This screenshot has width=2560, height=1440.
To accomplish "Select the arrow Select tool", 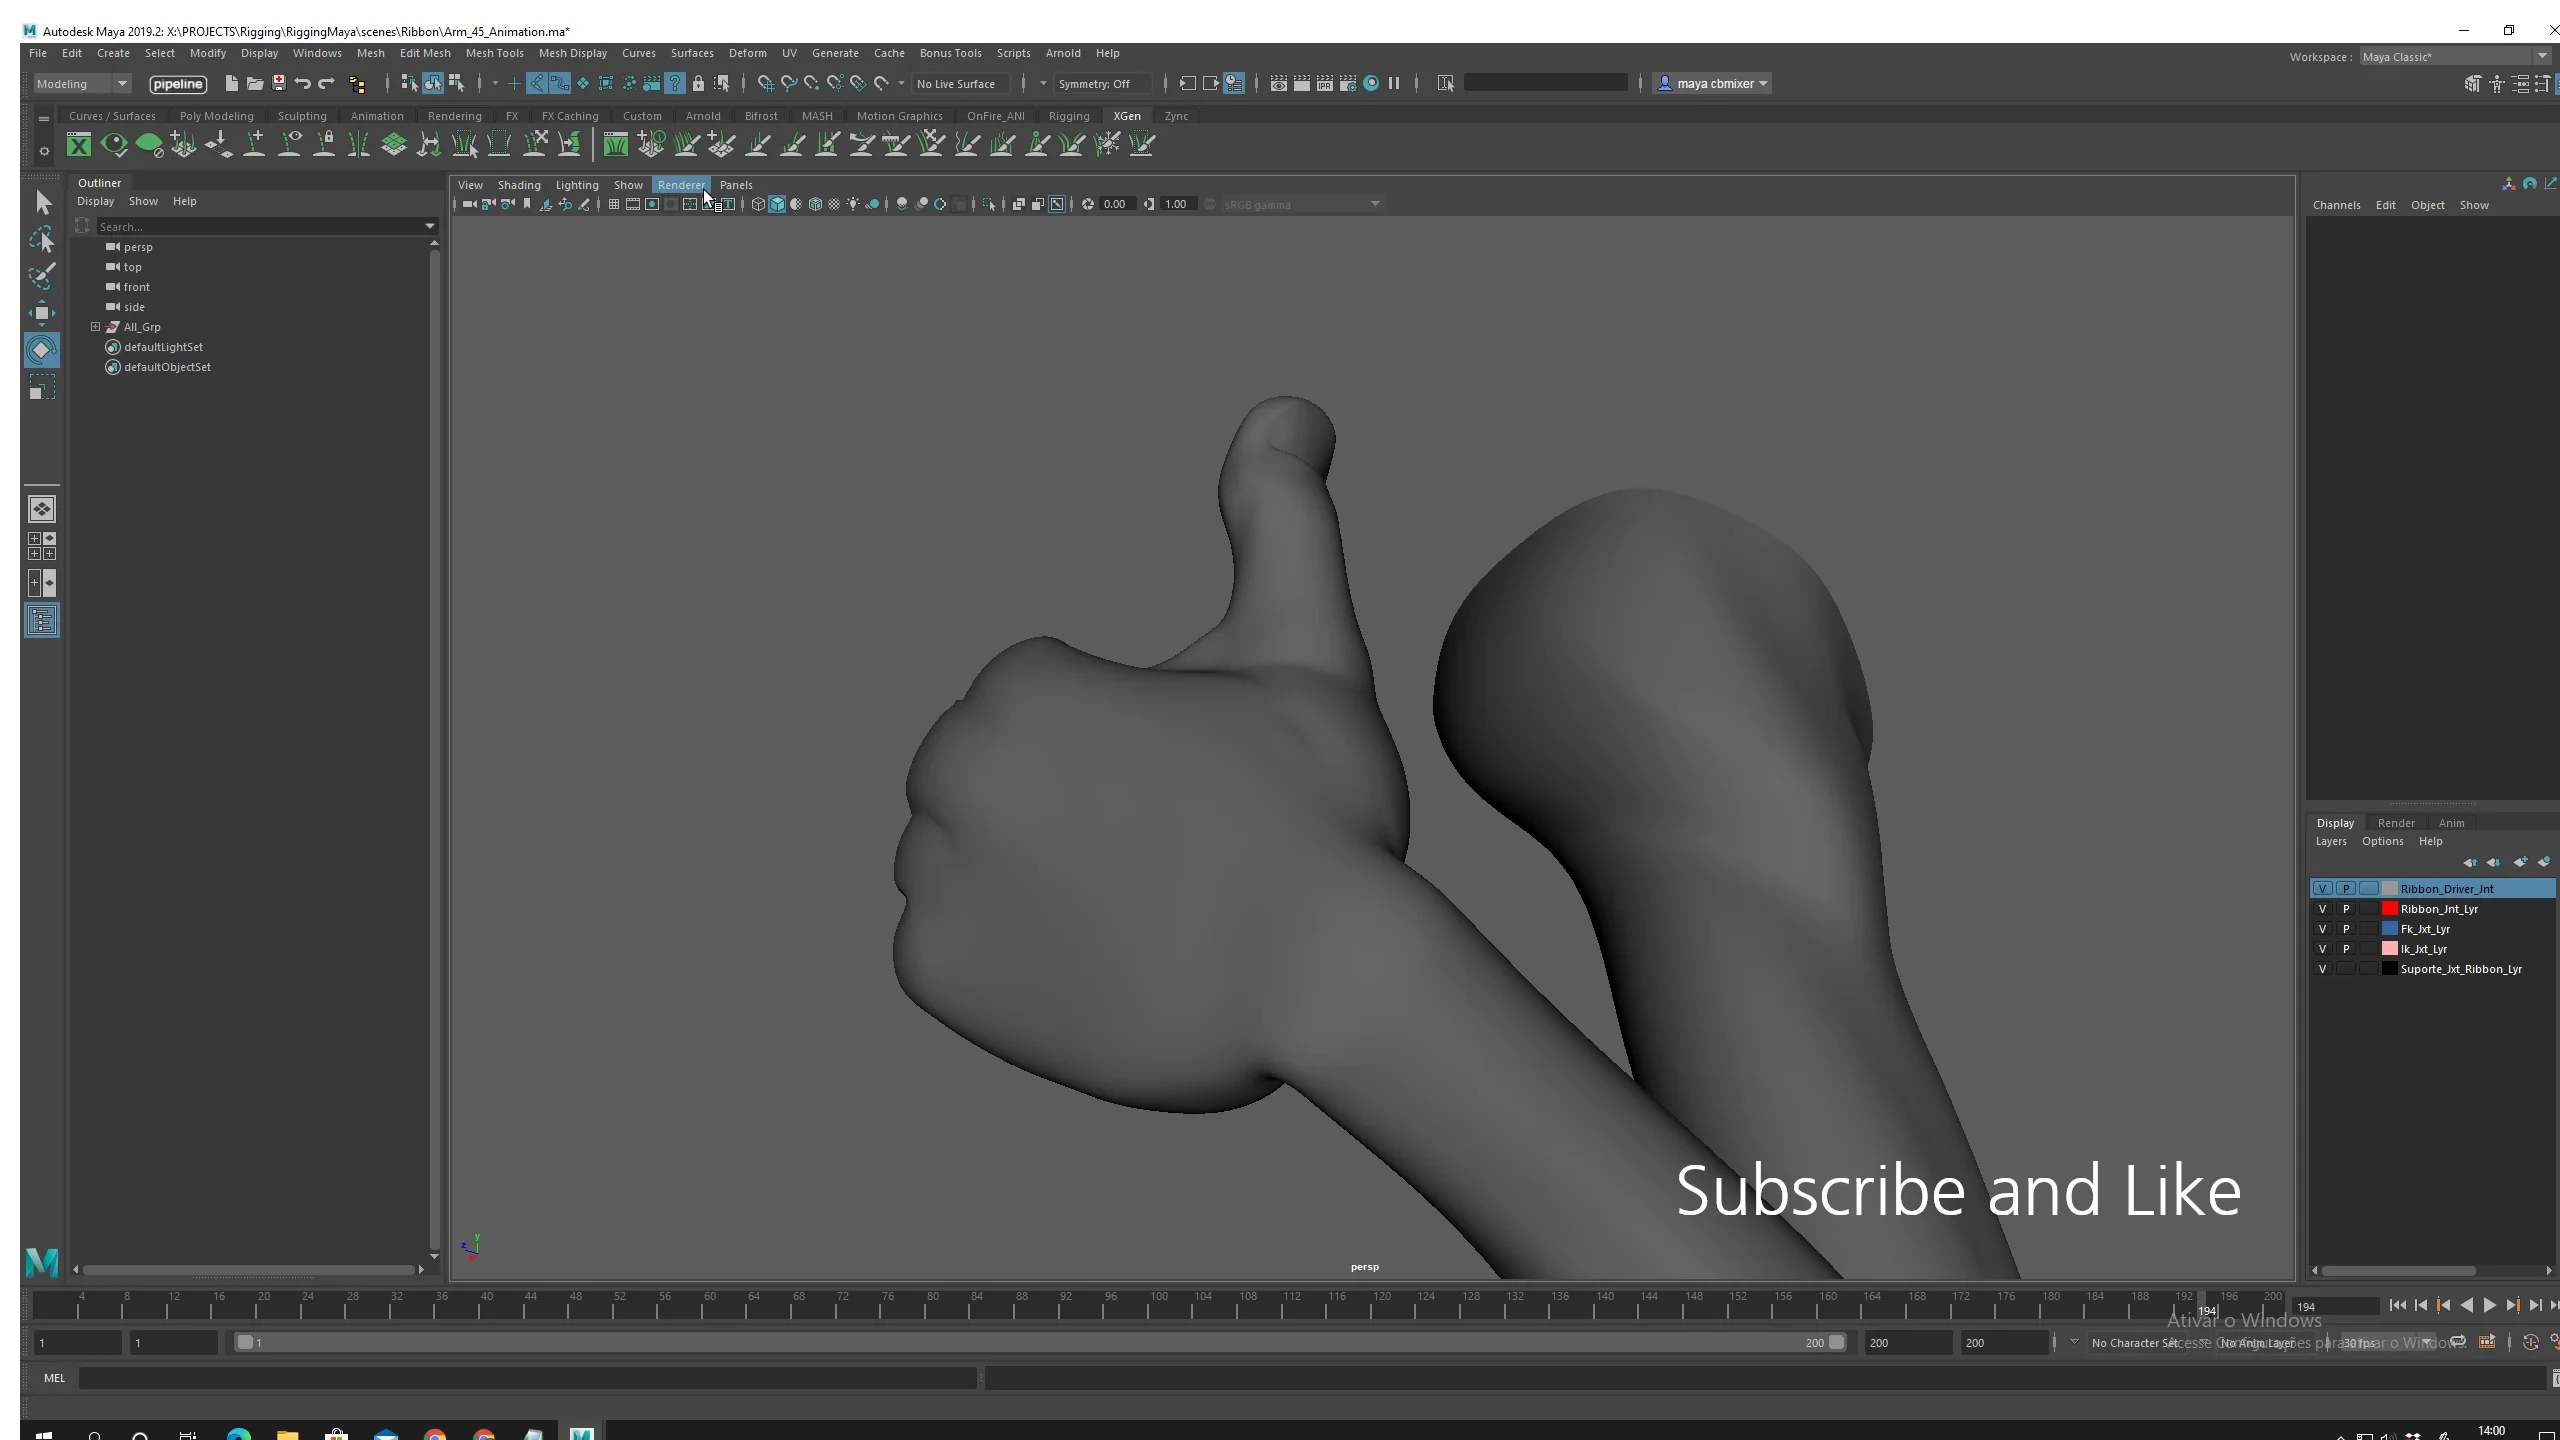I will click(42, 203).
